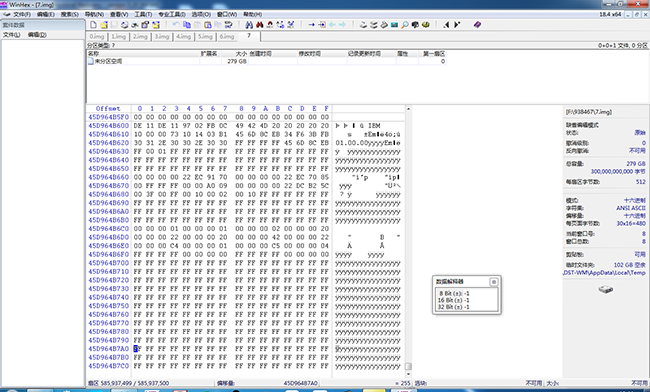This screenshot has height=392, width=650.
Task: Switch to the 3.img tab
Action: coord(162,36)
